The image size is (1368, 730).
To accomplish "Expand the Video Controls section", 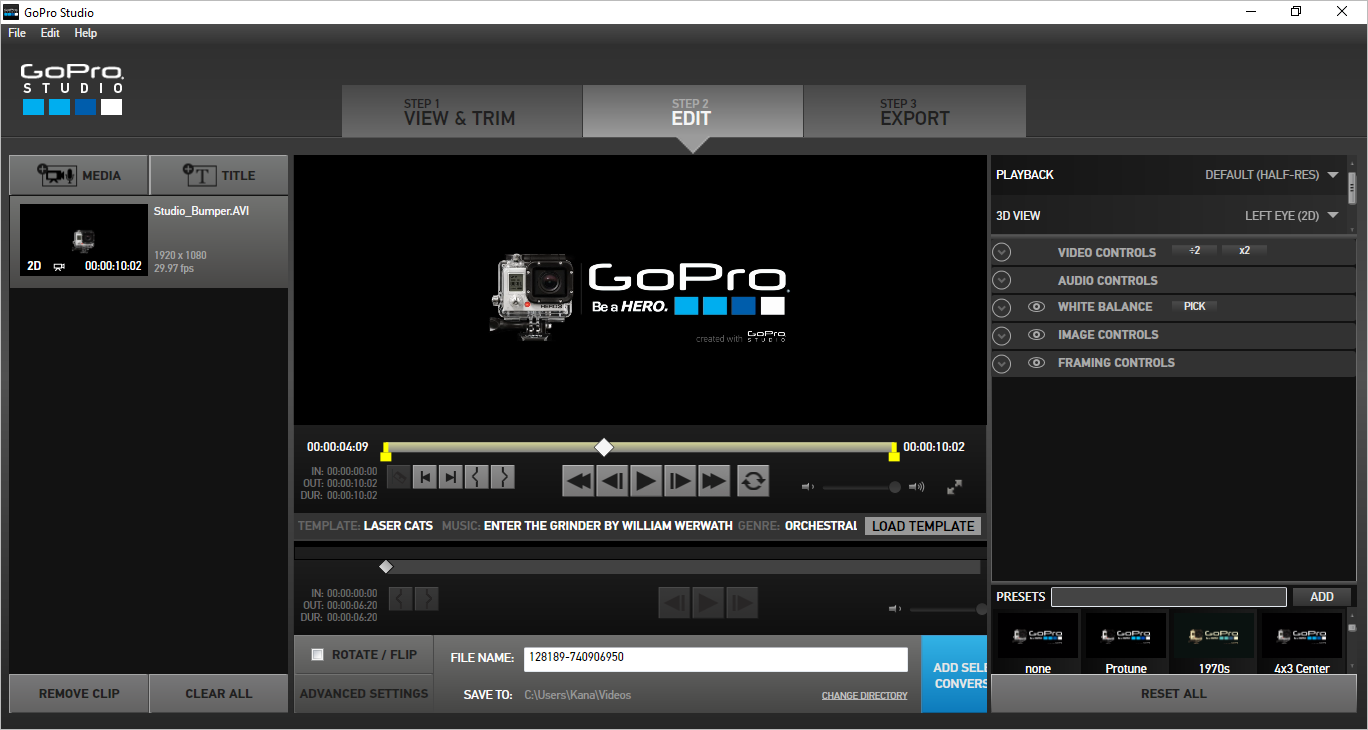I will click(1002, 253).
